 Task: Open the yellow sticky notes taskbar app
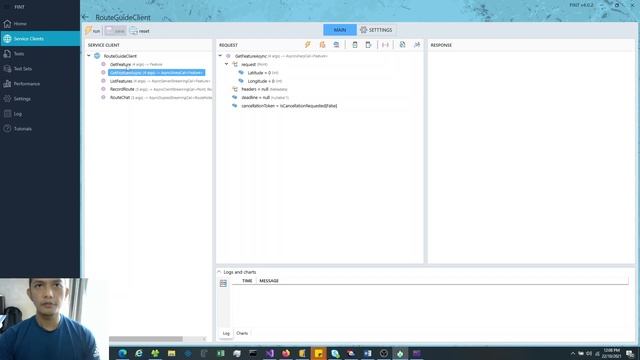tap(318, 353)
